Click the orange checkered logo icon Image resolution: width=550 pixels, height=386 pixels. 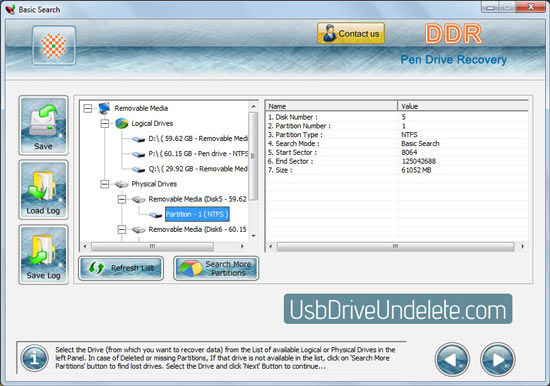[x=54, y=46]
